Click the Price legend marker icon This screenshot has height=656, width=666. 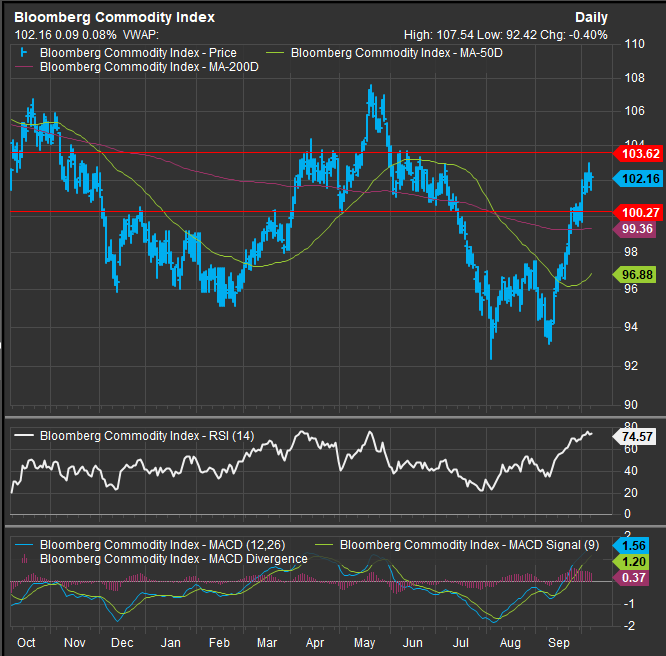24,52
